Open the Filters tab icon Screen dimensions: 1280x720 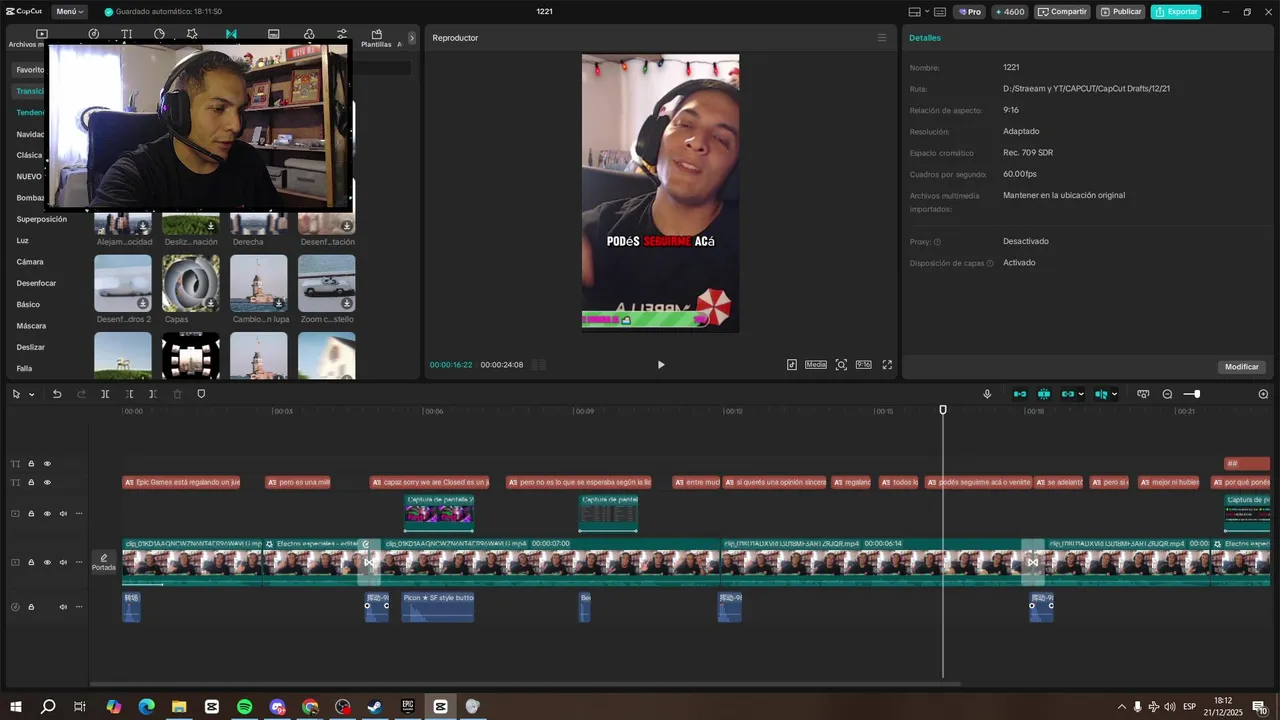[x=308, y=34]
